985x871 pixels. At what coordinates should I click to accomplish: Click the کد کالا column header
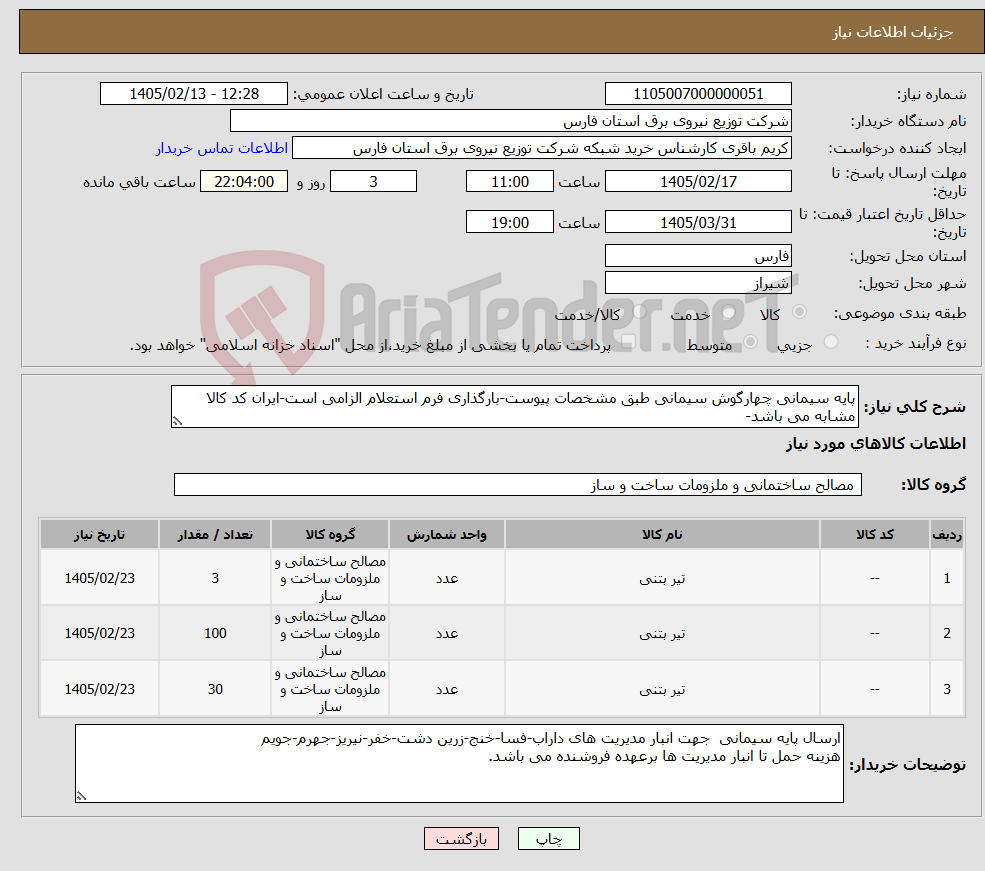pos(874,534)
